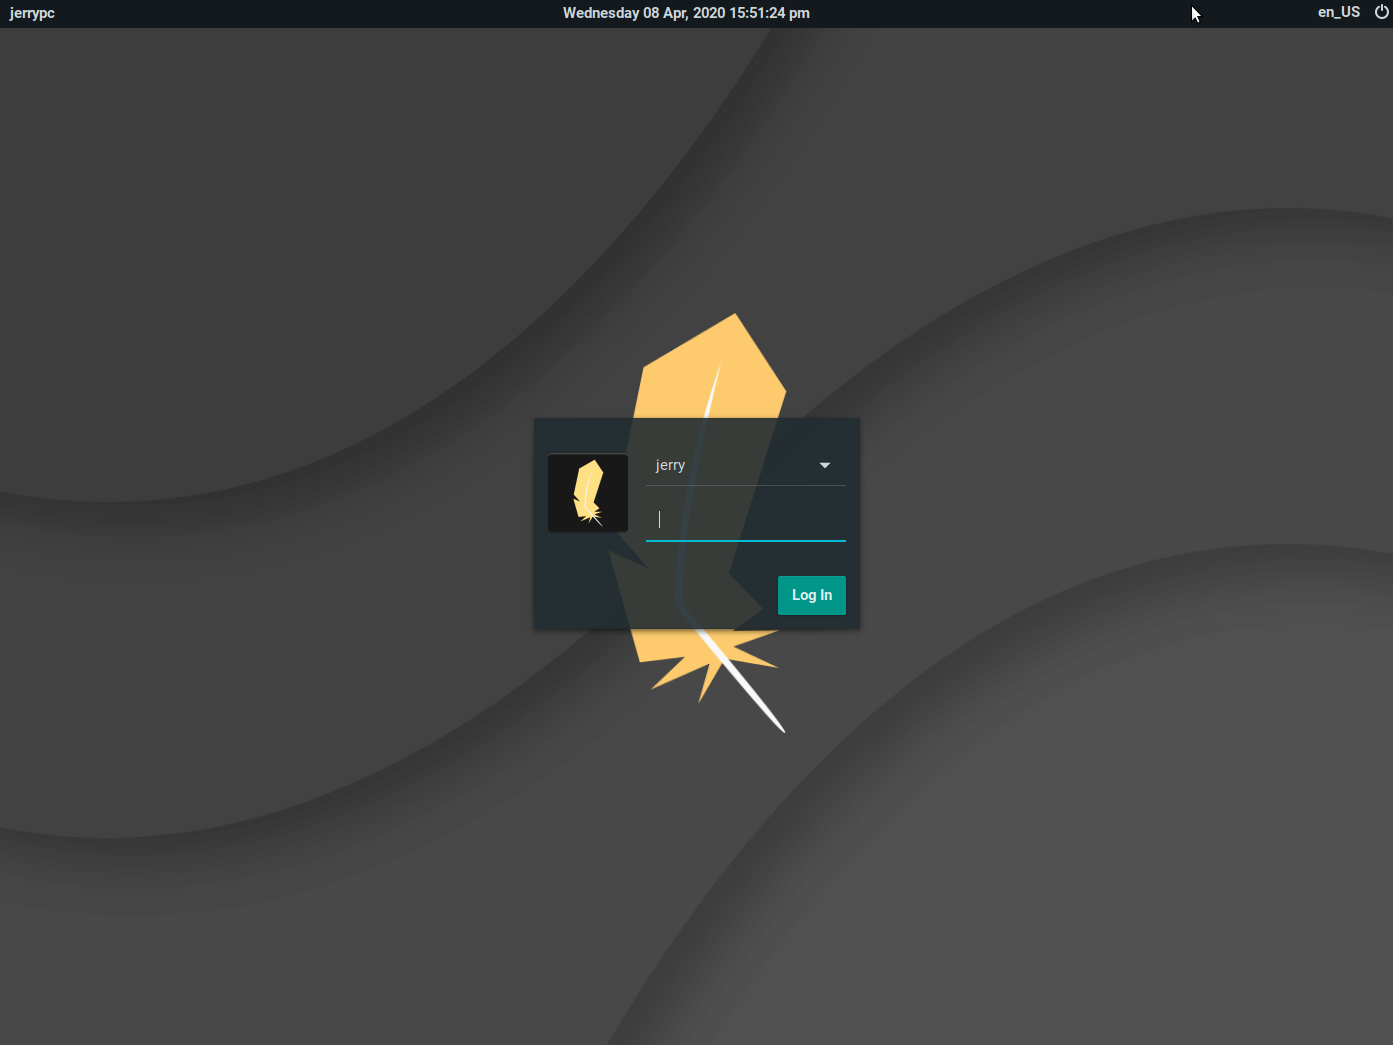The width and height of the screenshot is (1393, 1045).
Task: Click jerry's feather avatar picture
Action: [588, 493]
